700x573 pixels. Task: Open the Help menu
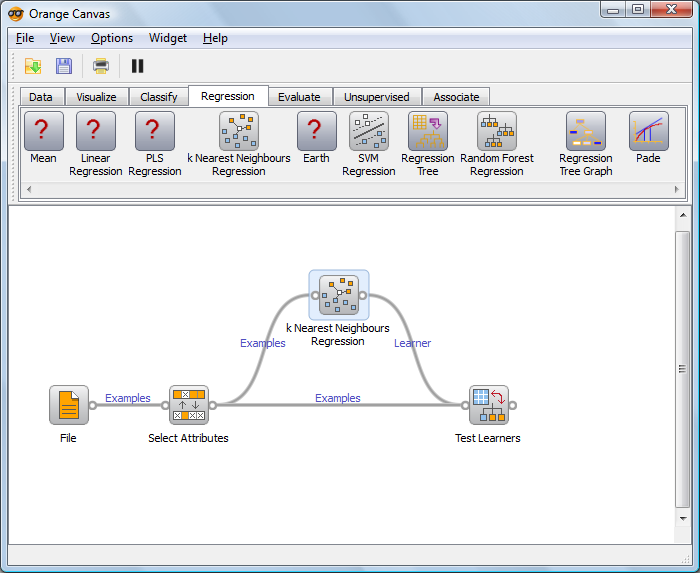[x=215, y=38]
